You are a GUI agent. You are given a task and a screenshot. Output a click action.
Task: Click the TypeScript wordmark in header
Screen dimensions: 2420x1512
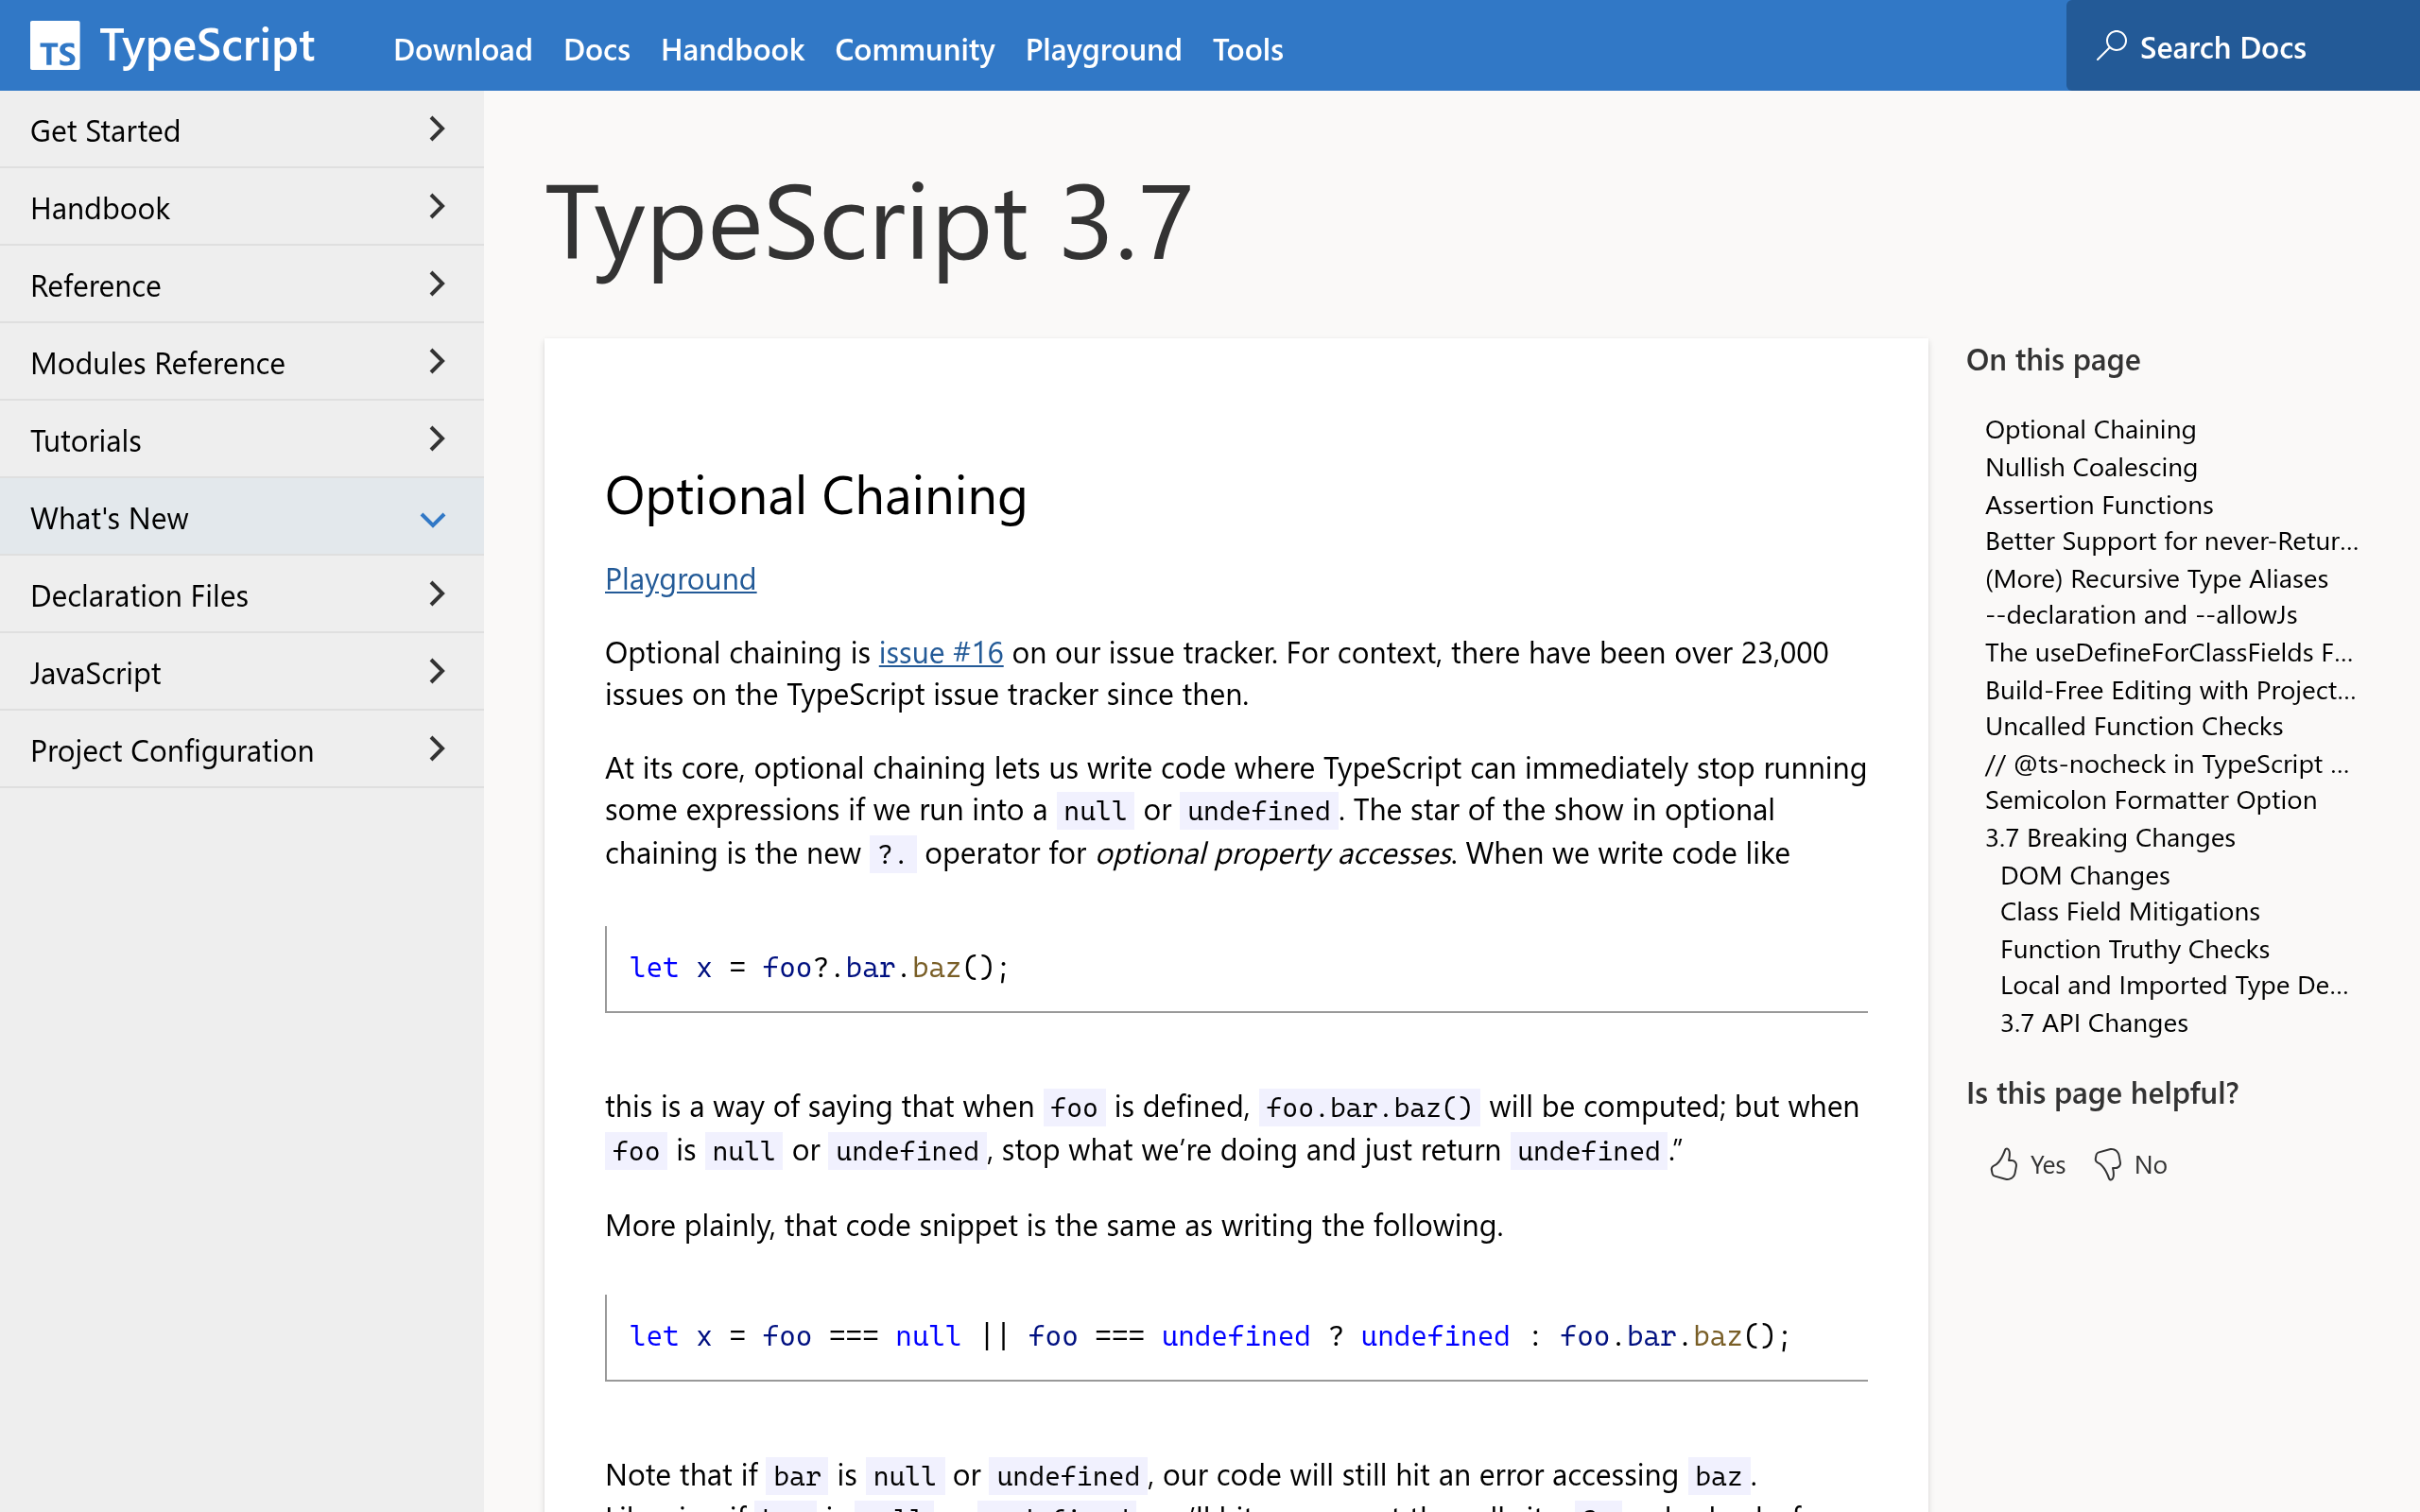click(207, 46)
